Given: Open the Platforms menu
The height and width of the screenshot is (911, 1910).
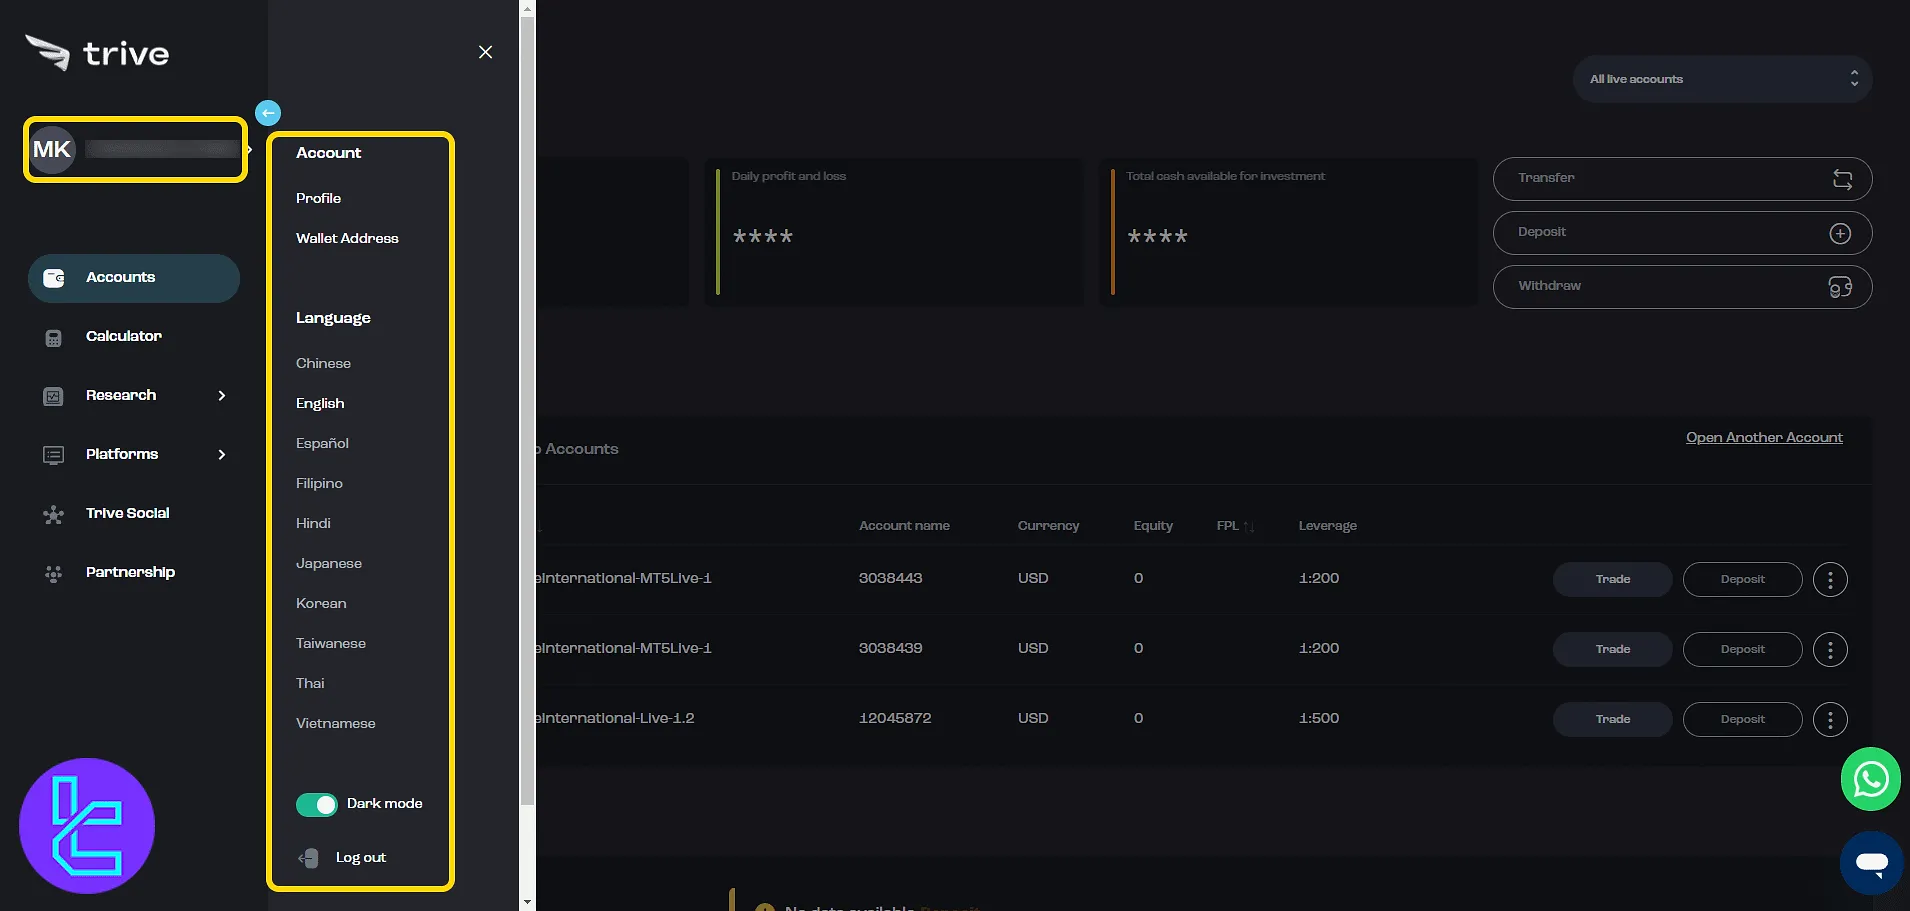Looking at the screenshot, I should point(122,454).
